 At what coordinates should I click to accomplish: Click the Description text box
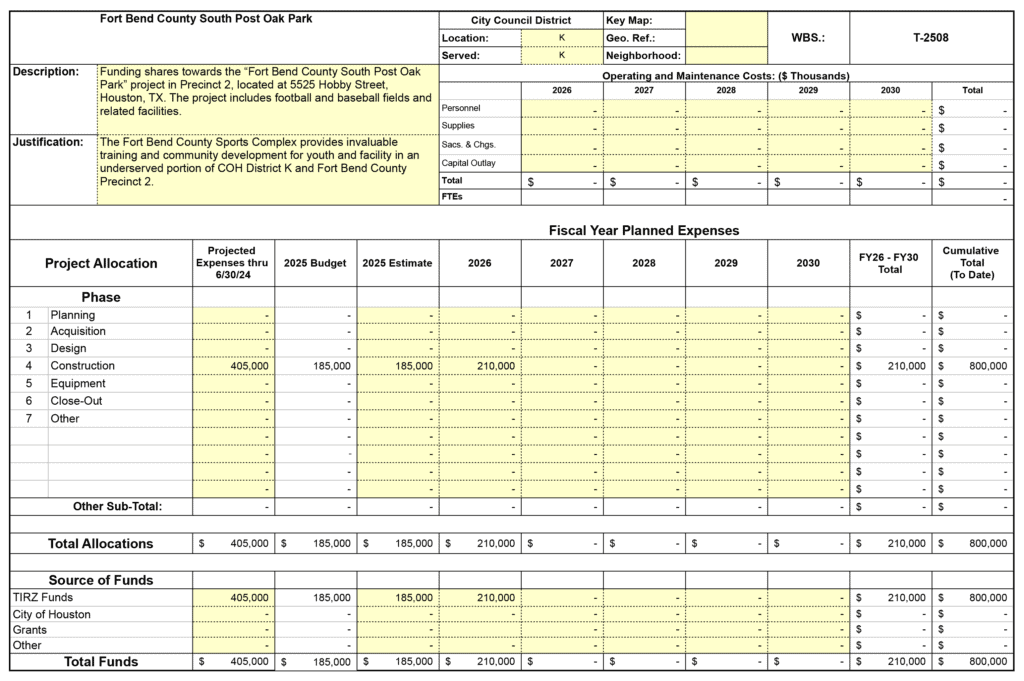point(267,98)
